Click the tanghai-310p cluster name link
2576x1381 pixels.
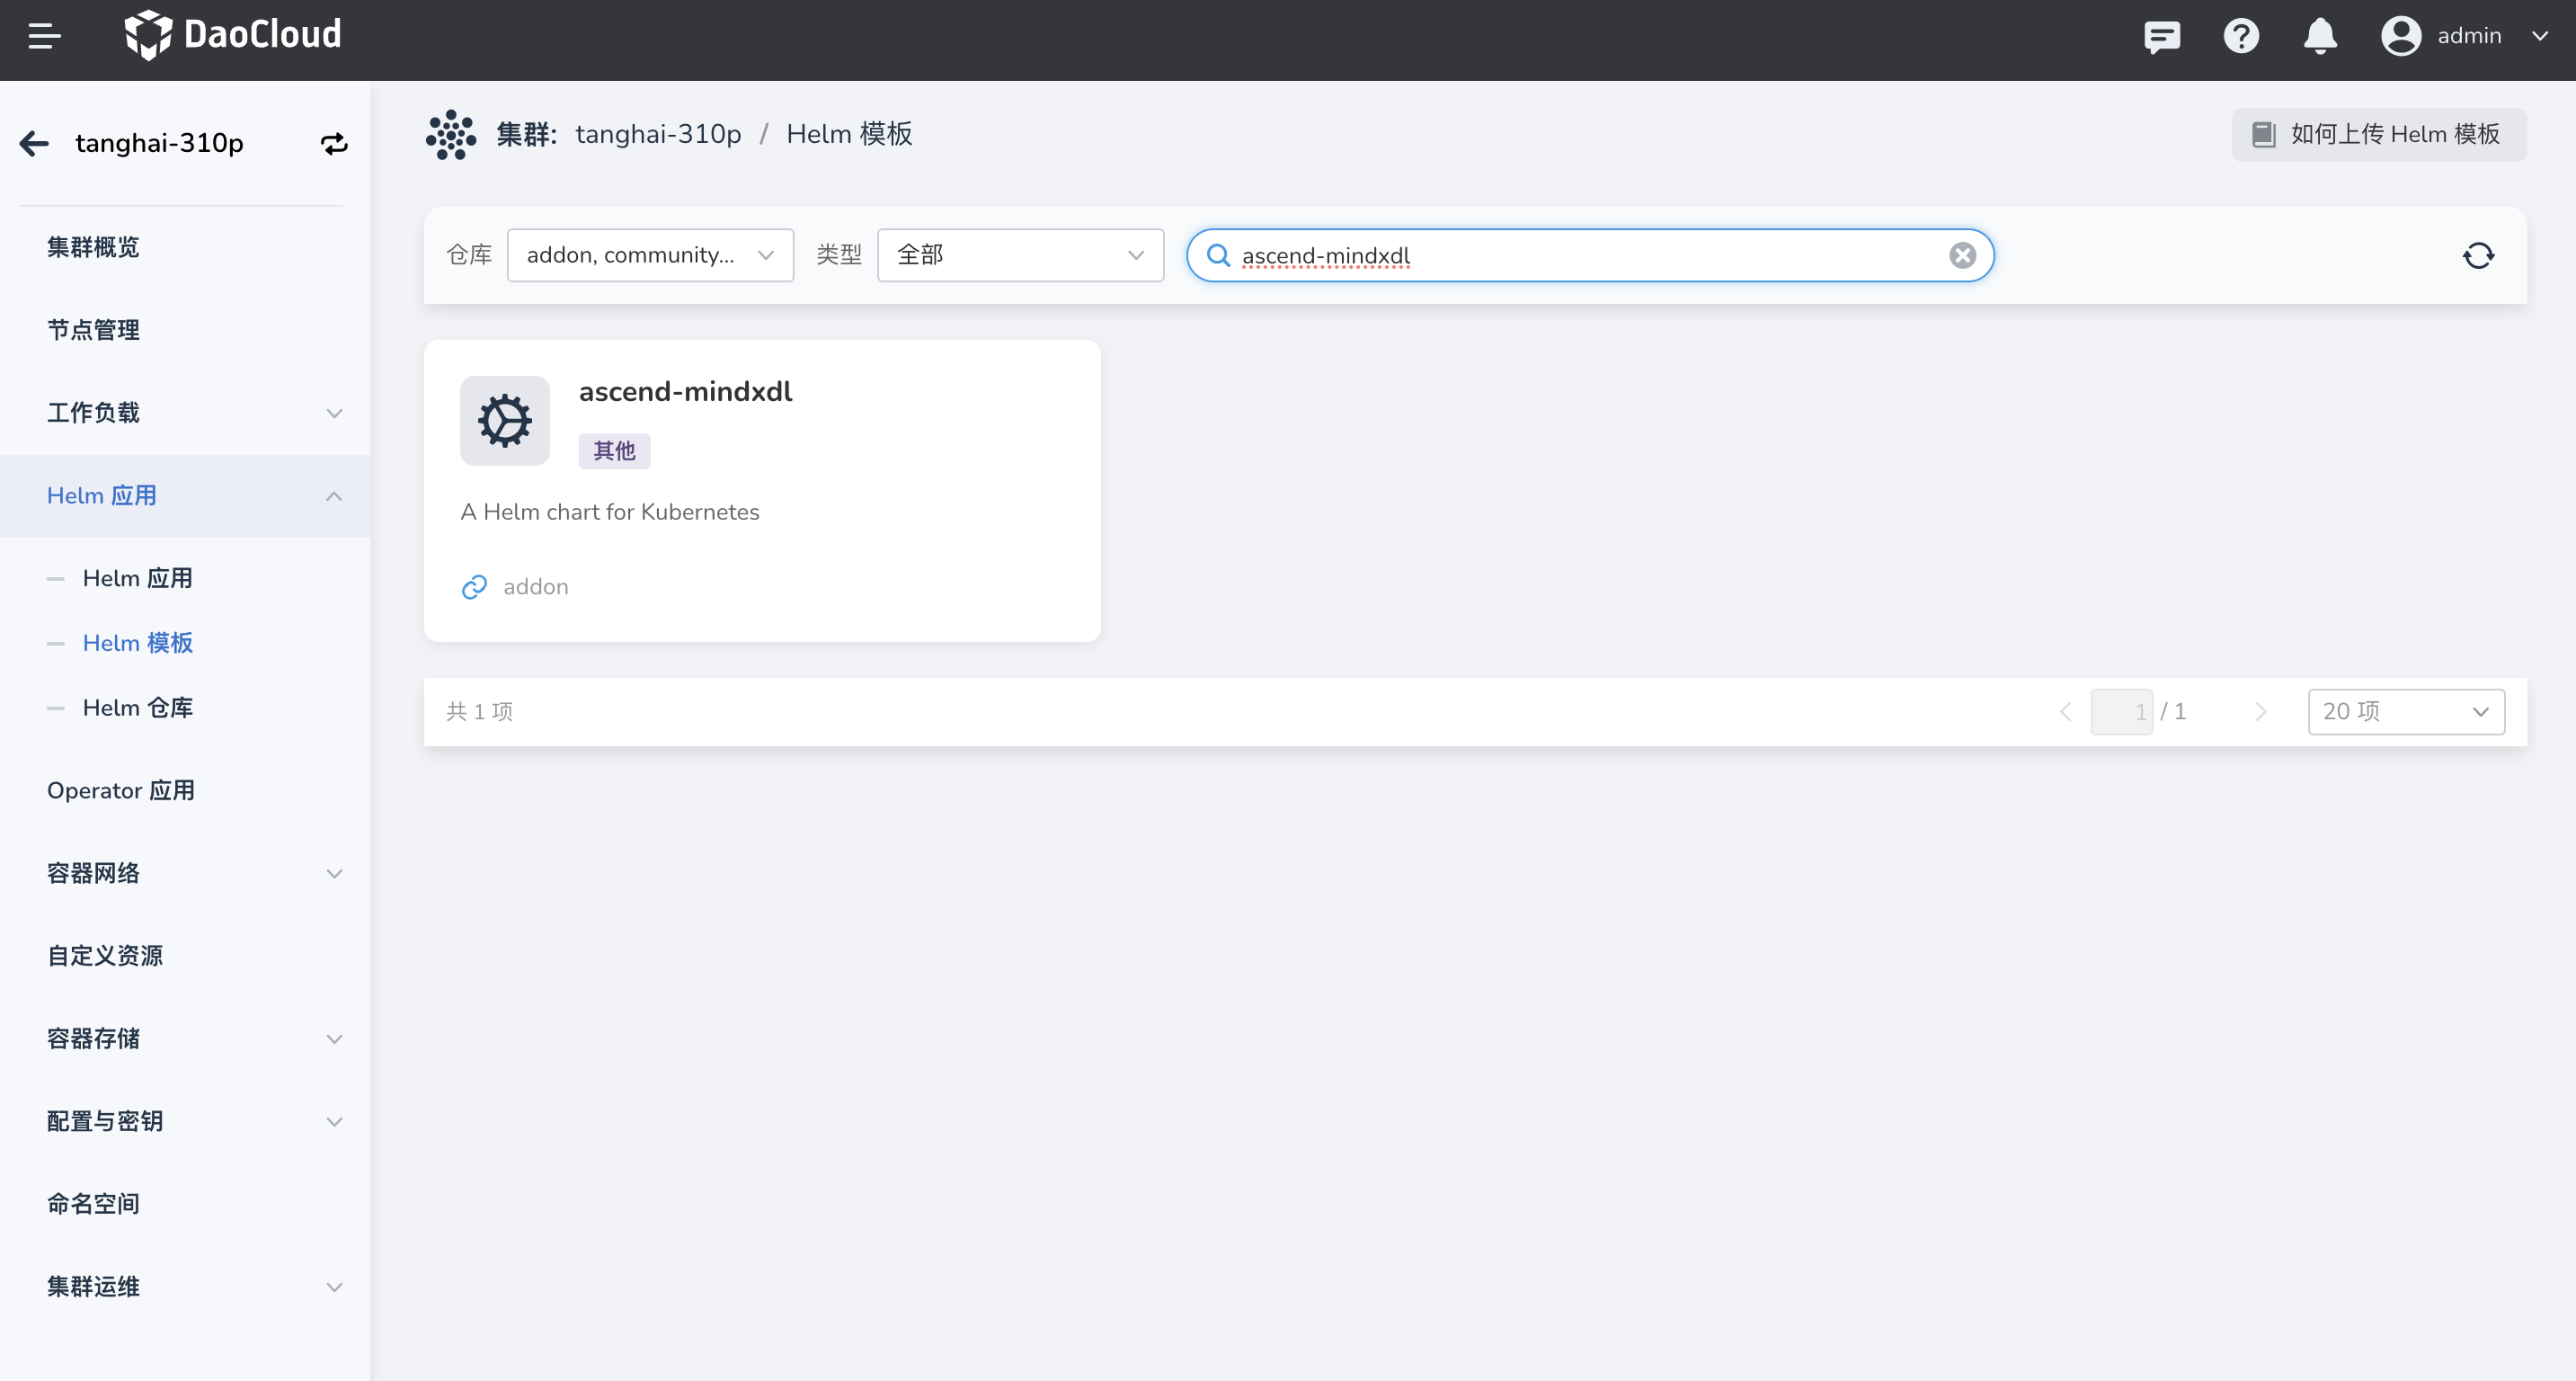(658, 135)
